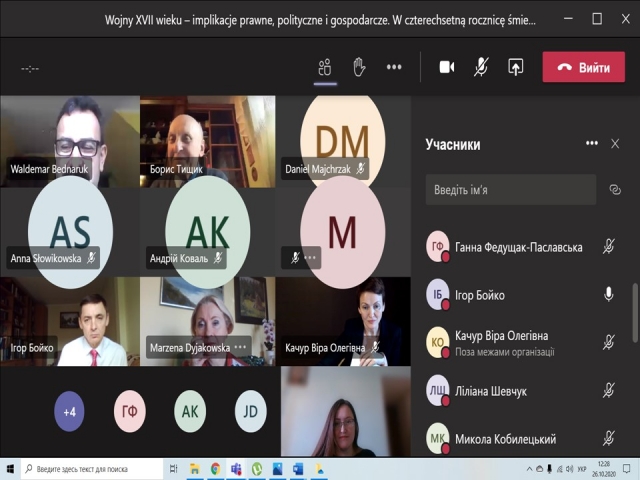Screen dimensions: 640x480
Task: Select the M avatar participant tile
Action: (x=343, y=232)
